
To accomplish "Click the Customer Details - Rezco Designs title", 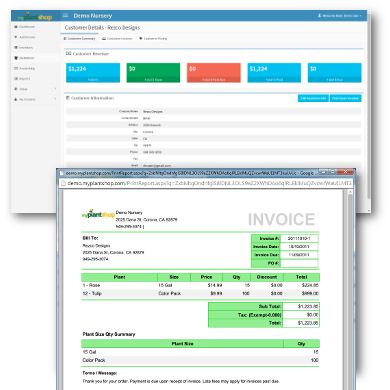I will pos(102,28).
